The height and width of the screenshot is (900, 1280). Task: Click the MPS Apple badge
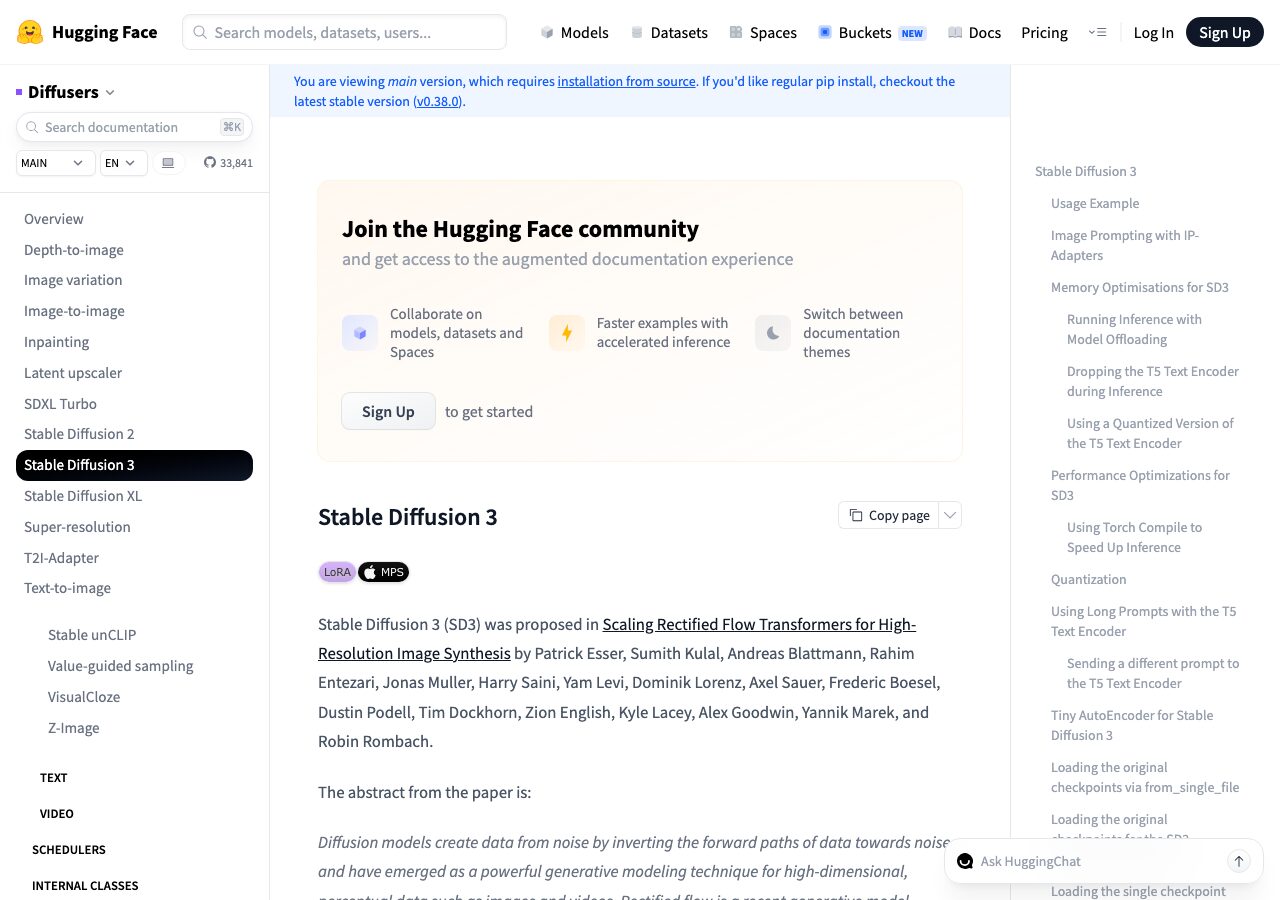point(384,572)
